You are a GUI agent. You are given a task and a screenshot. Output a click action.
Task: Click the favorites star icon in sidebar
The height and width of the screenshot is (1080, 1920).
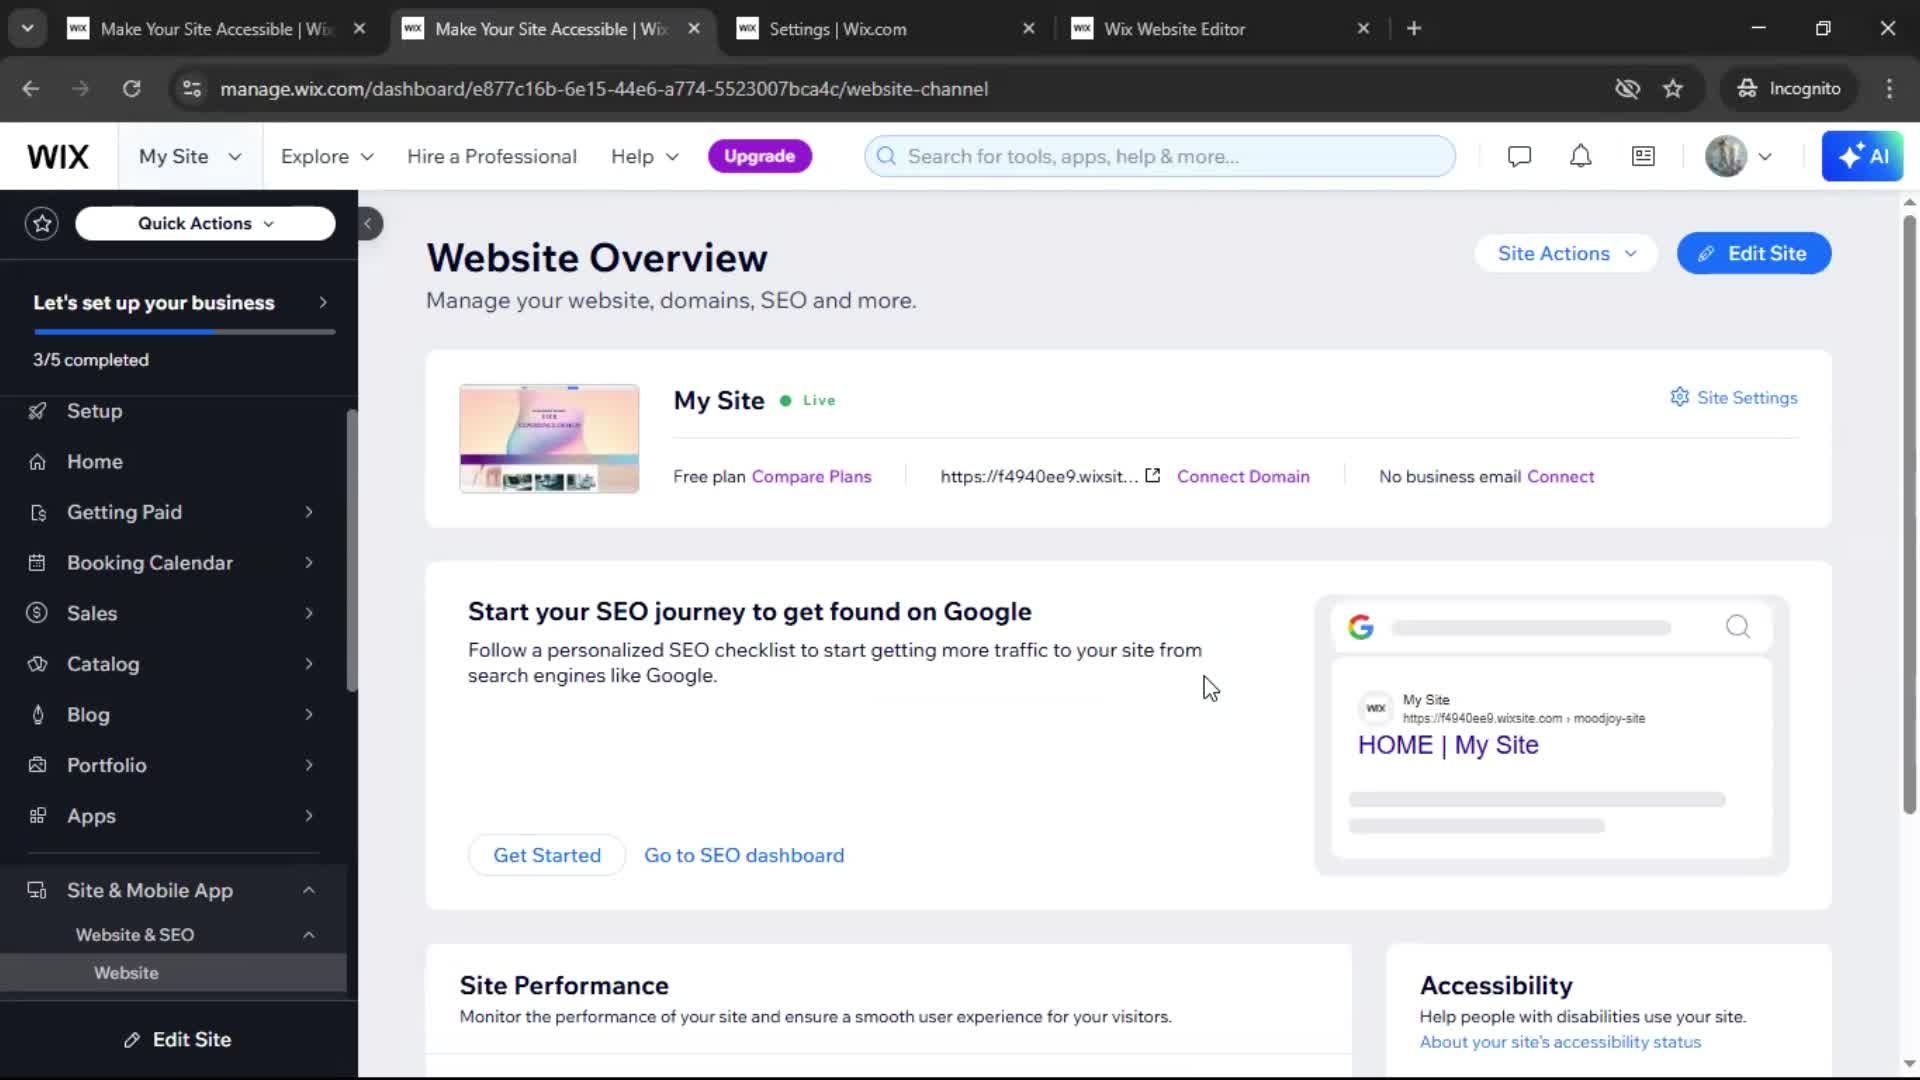point(42,223)
